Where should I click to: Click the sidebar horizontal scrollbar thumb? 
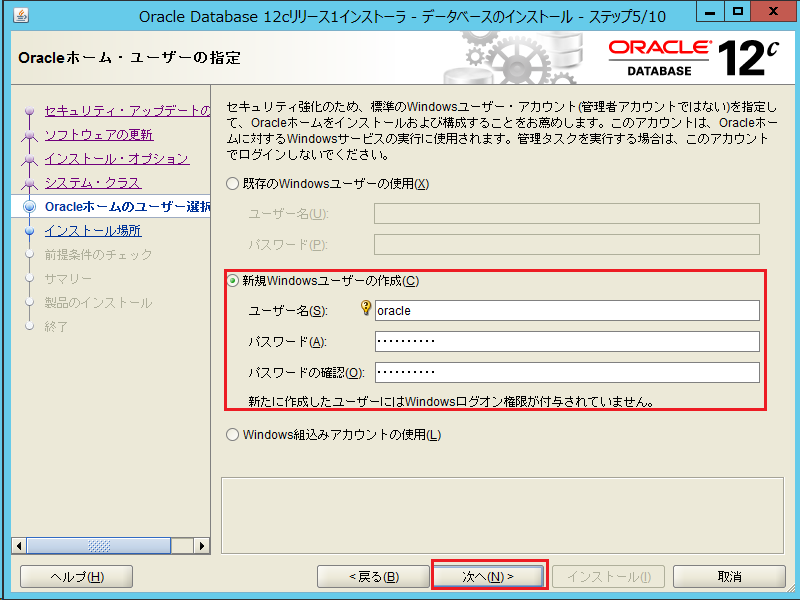(98, 546)
